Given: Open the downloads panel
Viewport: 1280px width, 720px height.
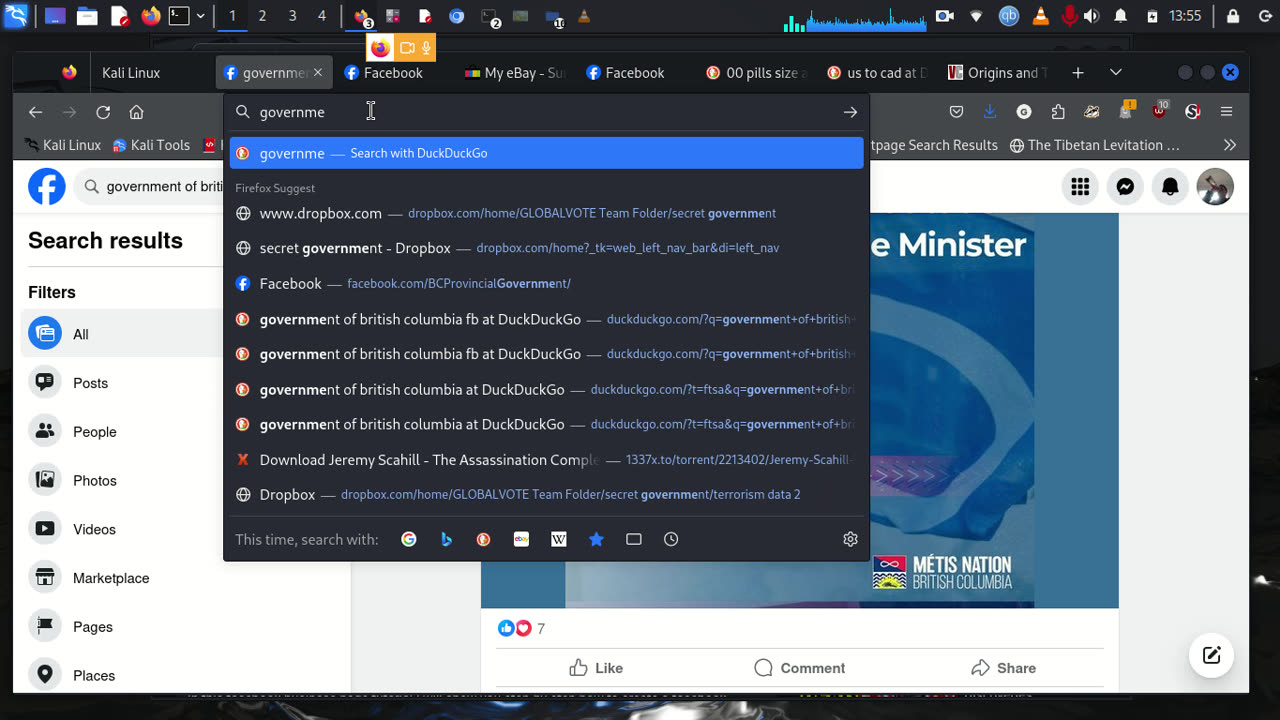Looking at the screenshot, I should click(x=990, y=112).
